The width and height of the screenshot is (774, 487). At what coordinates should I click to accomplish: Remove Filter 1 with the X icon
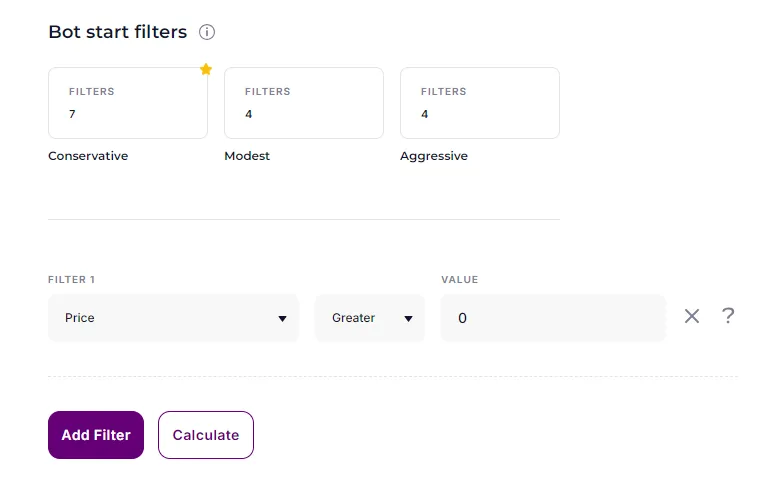[692, 316]
